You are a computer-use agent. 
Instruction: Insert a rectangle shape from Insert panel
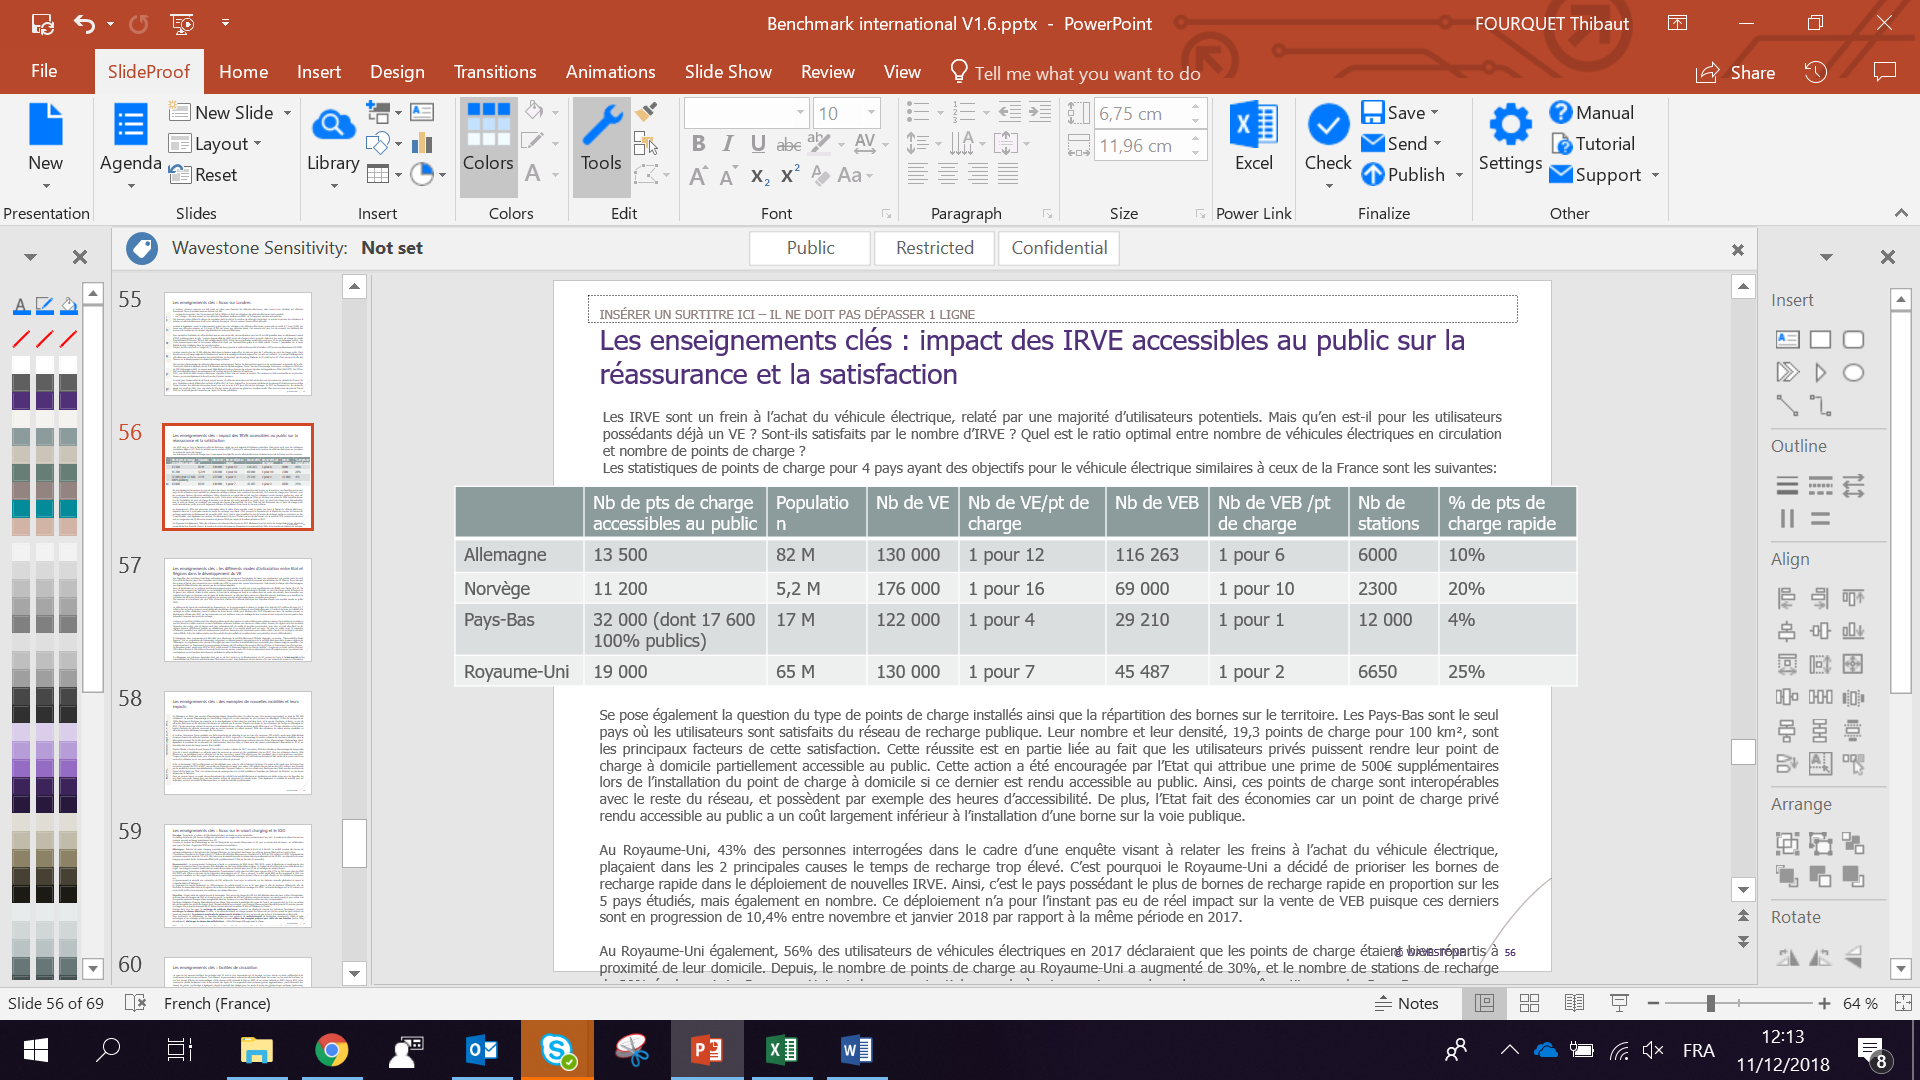1820,340
